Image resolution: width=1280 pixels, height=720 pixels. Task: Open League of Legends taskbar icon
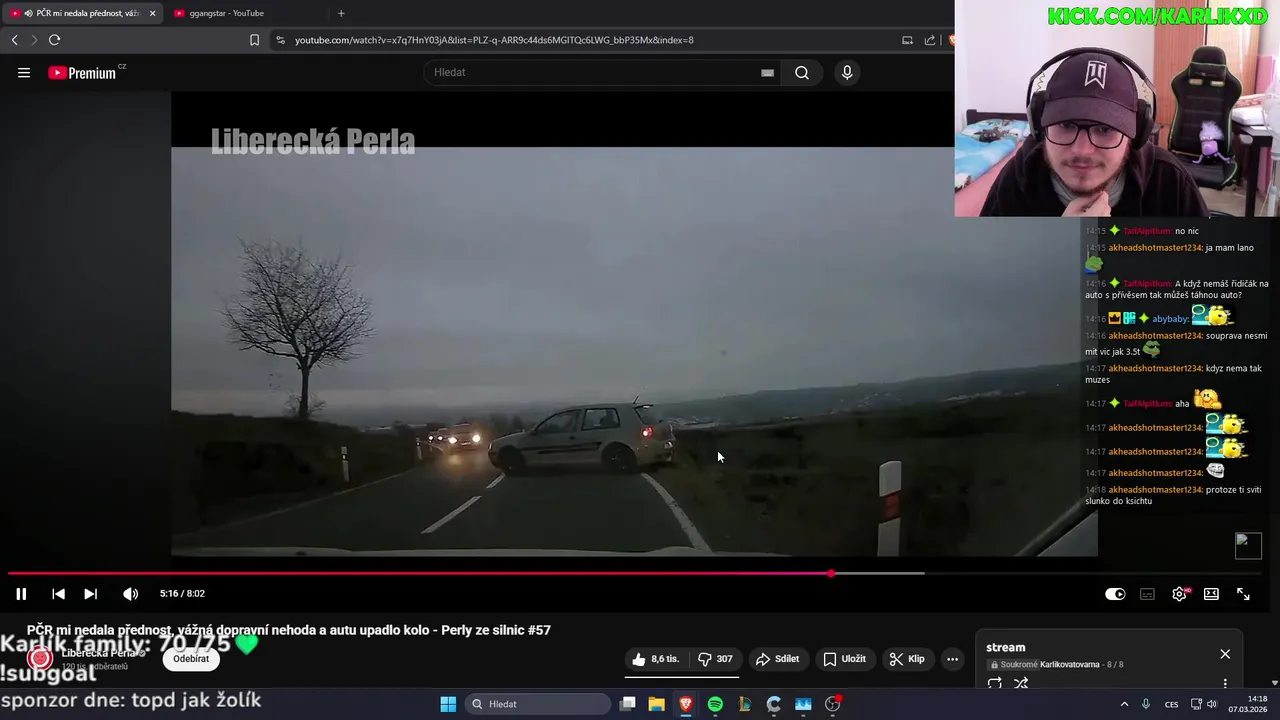[x=745, y=704]
